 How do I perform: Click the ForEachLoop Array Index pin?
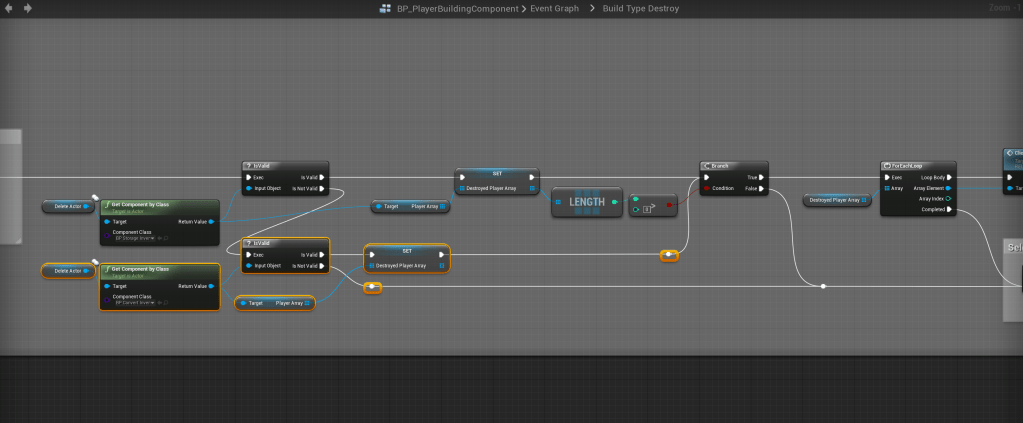950,198
